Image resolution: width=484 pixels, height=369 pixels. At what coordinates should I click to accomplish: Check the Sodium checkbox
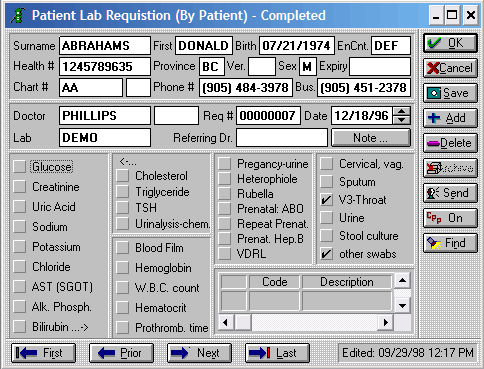pyautogui.click(x=20, y=227)
